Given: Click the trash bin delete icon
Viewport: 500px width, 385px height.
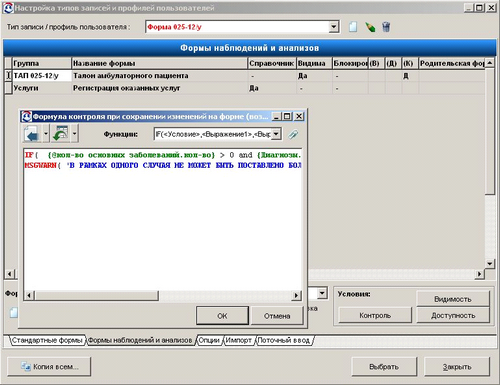Looking at the screenshot, I should pyautogui.click(x=386, y=27).
